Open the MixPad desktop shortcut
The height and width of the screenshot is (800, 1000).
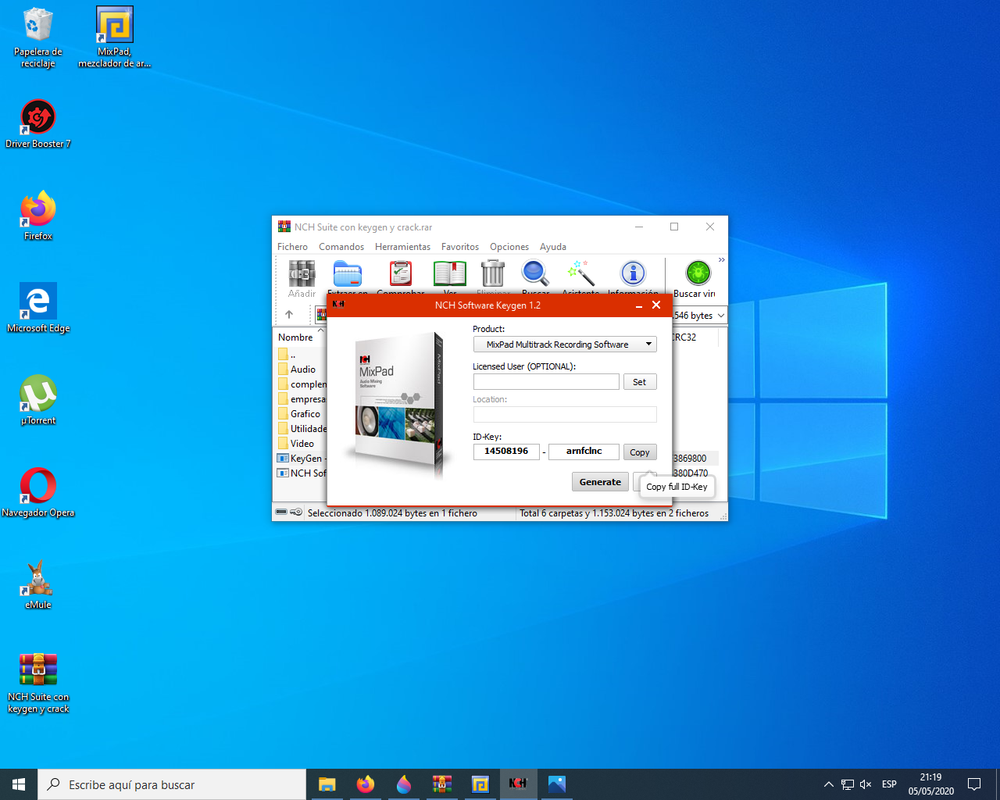[x=115, y=37]
